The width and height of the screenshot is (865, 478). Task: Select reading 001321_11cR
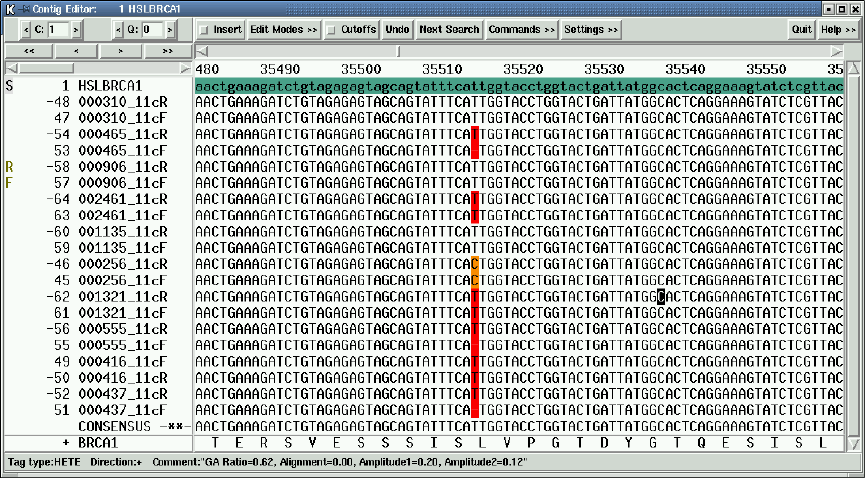122,296
